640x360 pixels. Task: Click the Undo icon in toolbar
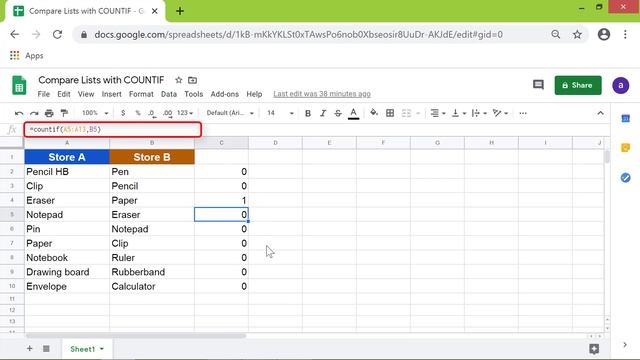point(19,113)
